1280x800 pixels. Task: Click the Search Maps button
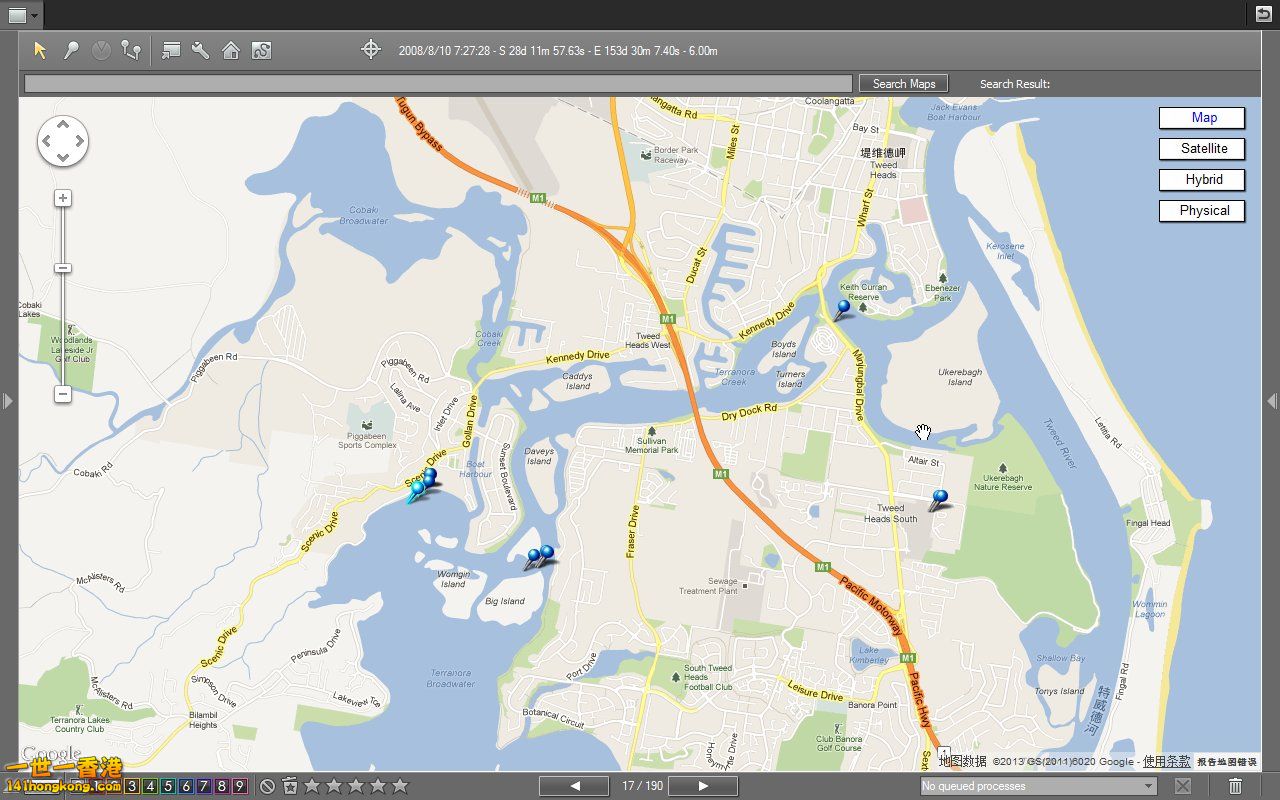click(903, 84)
